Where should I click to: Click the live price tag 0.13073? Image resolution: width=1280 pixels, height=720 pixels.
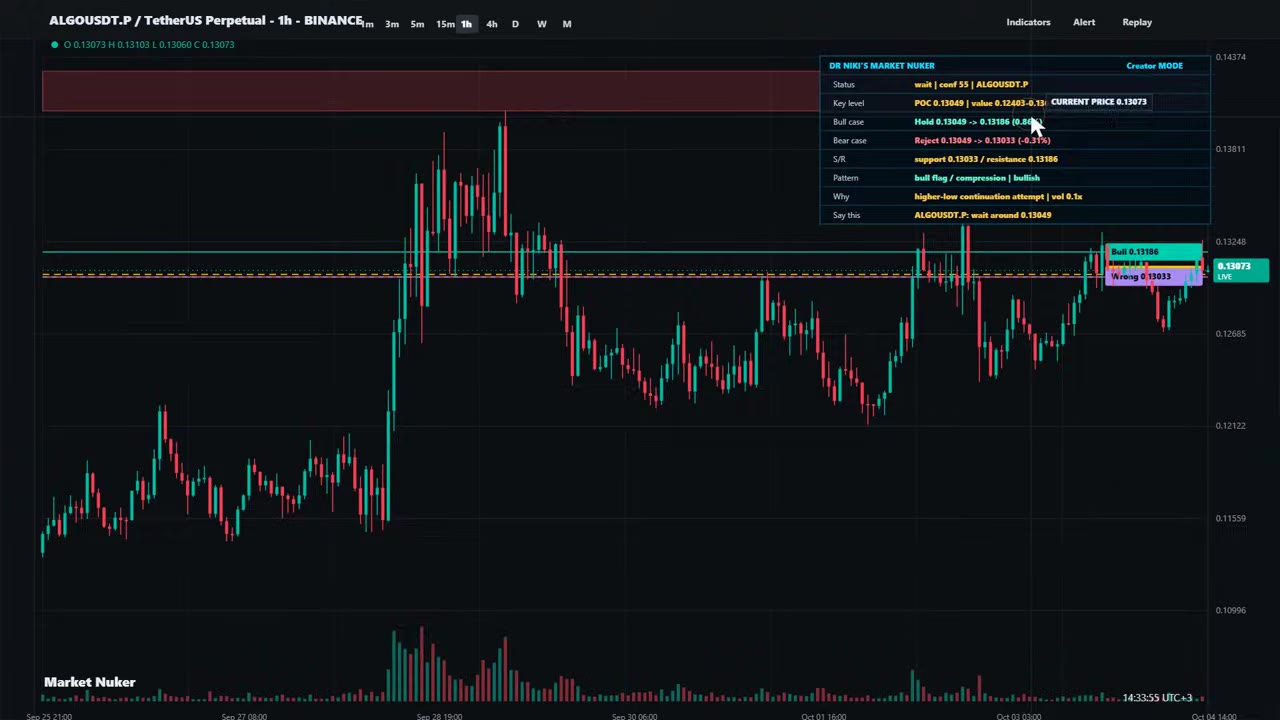[1240, 269]
